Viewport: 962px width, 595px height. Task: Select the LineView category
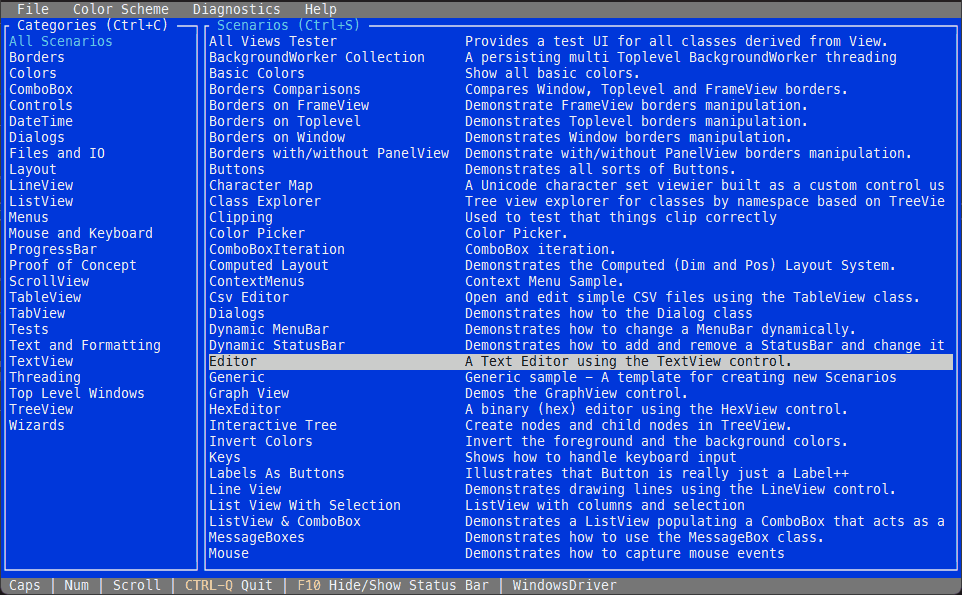40,185
